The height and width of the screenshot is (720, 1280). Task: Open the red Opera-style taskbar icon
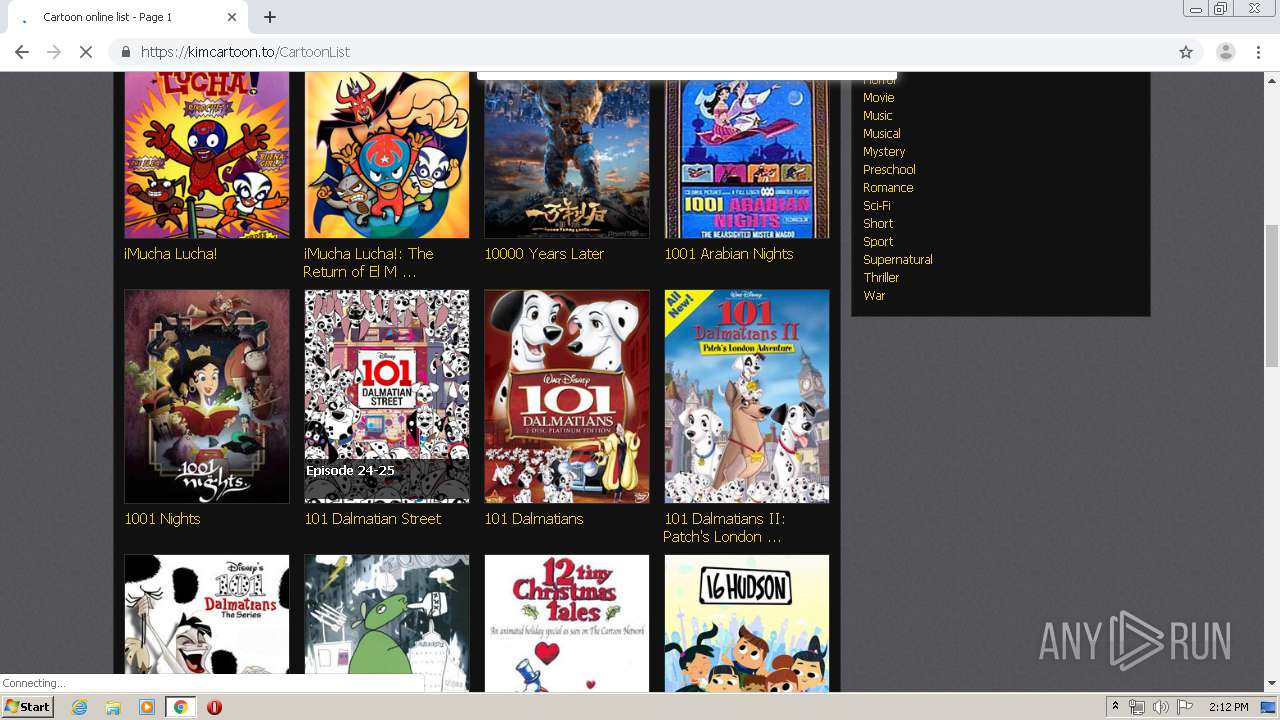coord(214,707)
